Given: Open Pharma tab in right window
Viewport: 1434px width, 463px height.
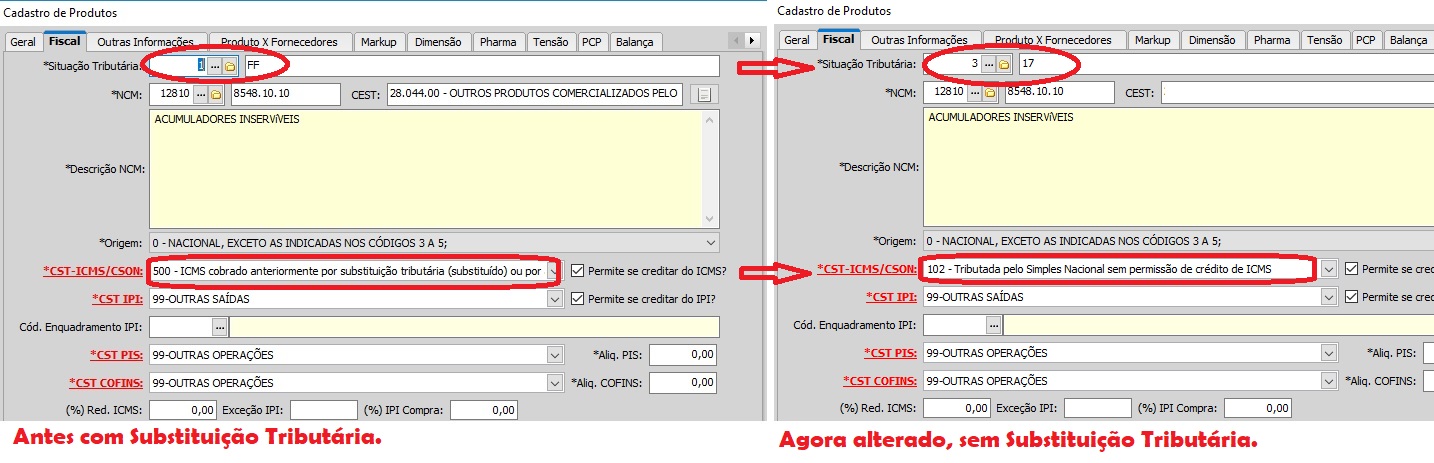Looking at the screenshot, I should click(x=1272, y=40).
